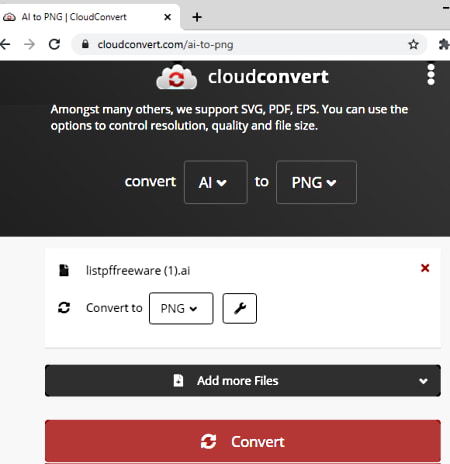
Task: Click the red Convert button
Action: coord(243,441)
